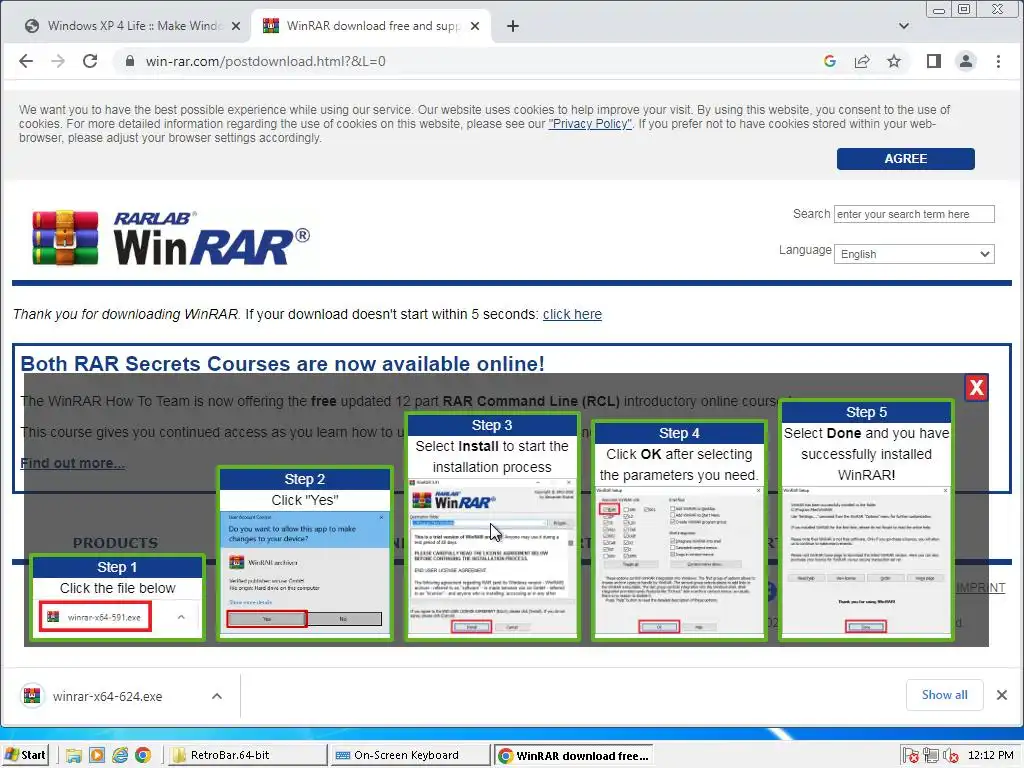
Task: Launch file explorer from quick launch
Action: point(73,756)
